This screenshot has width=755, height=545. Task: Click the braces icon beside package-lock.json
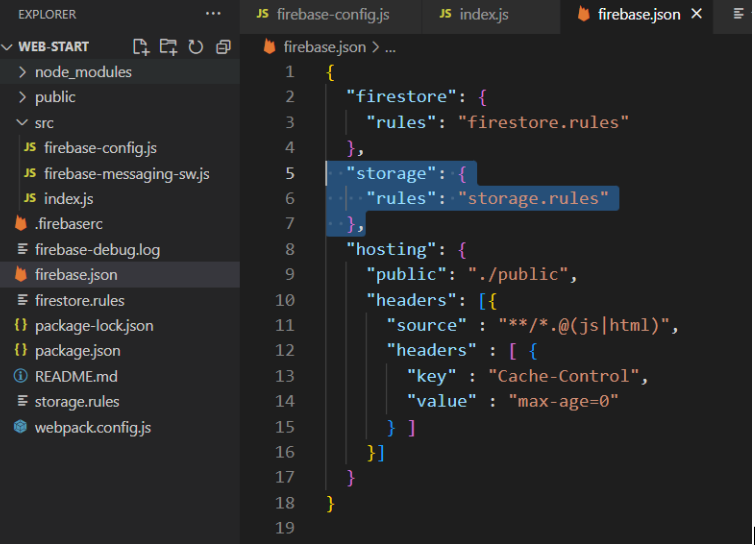pos(21,325)
